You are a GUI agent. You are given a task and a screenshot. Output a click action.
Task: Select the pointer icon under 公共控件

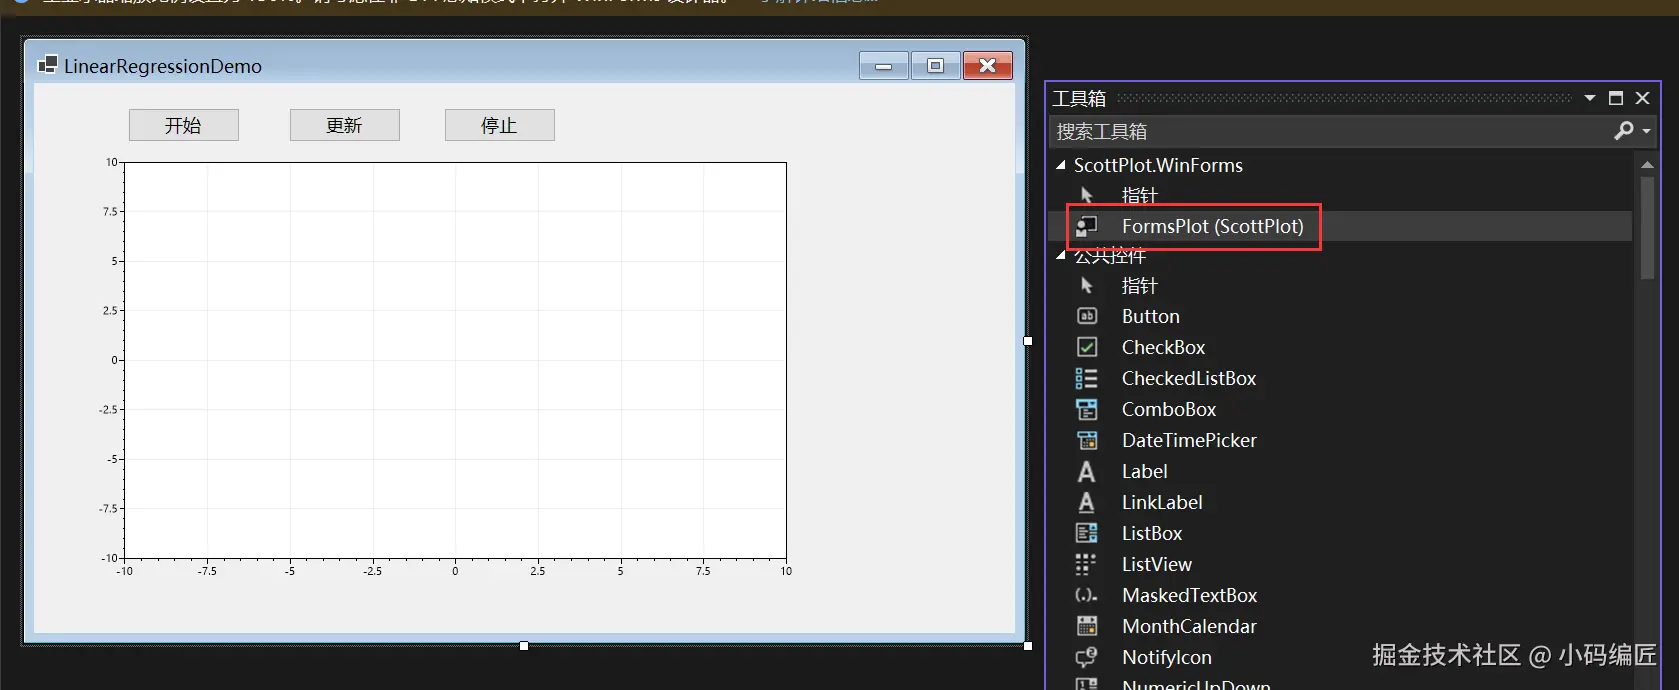coord(1087,286)
